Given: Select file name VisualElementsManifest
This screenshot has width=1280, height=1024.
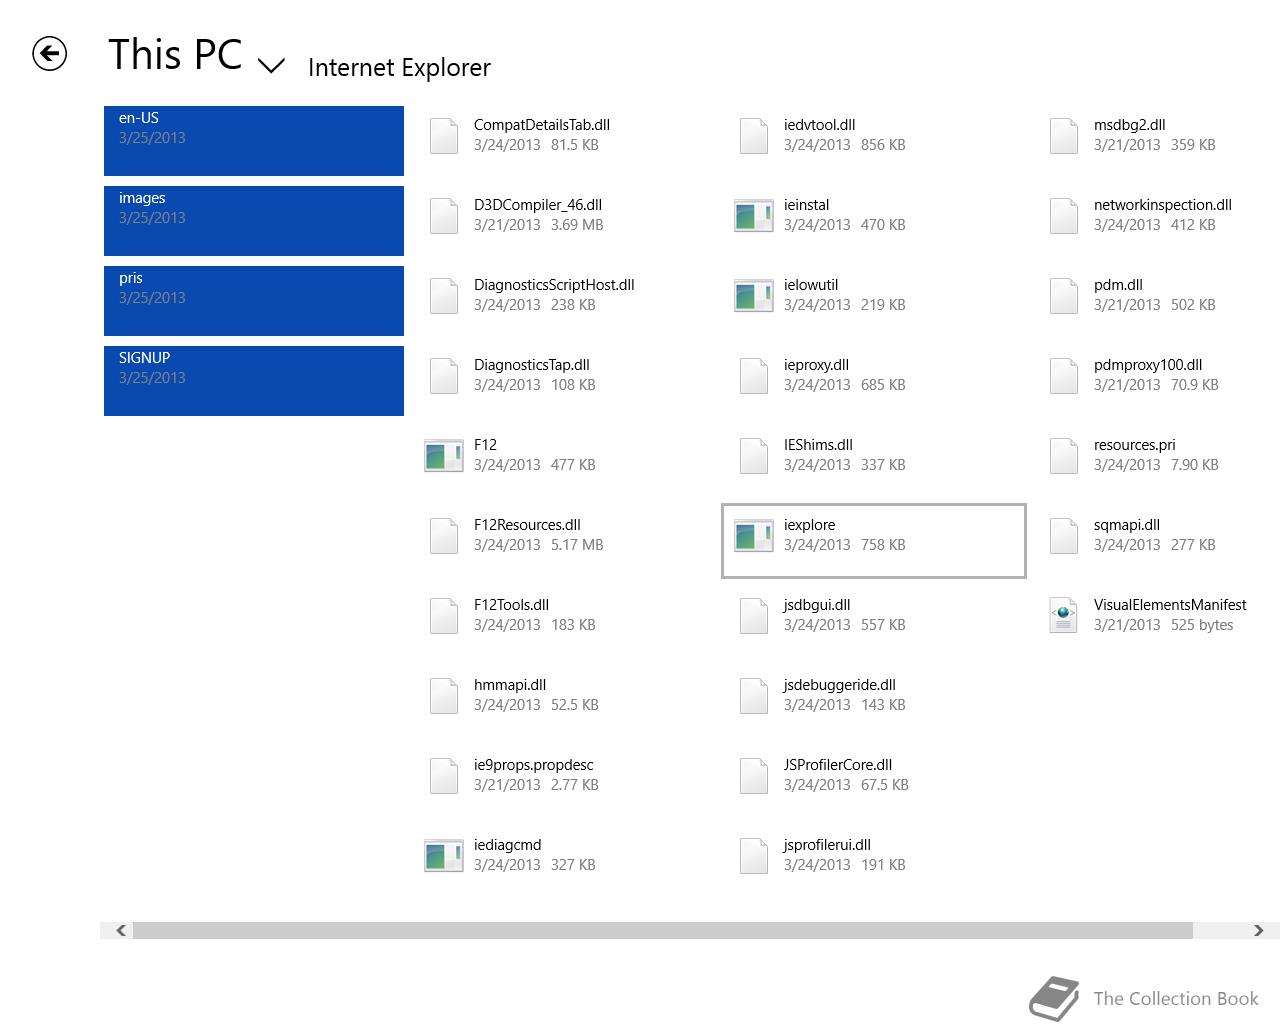Looking at the screenshot, I should pos(1170,605).
